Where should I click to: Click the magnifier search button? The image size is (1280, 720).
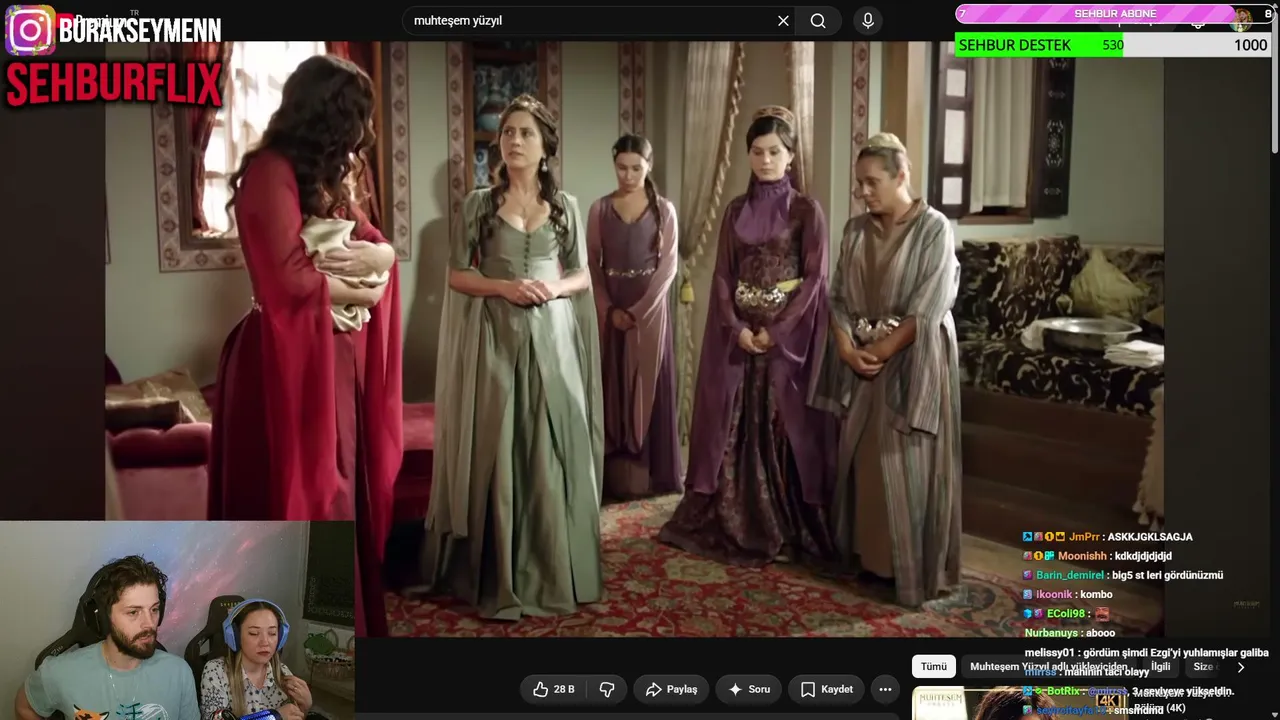[x=818, y=21]
